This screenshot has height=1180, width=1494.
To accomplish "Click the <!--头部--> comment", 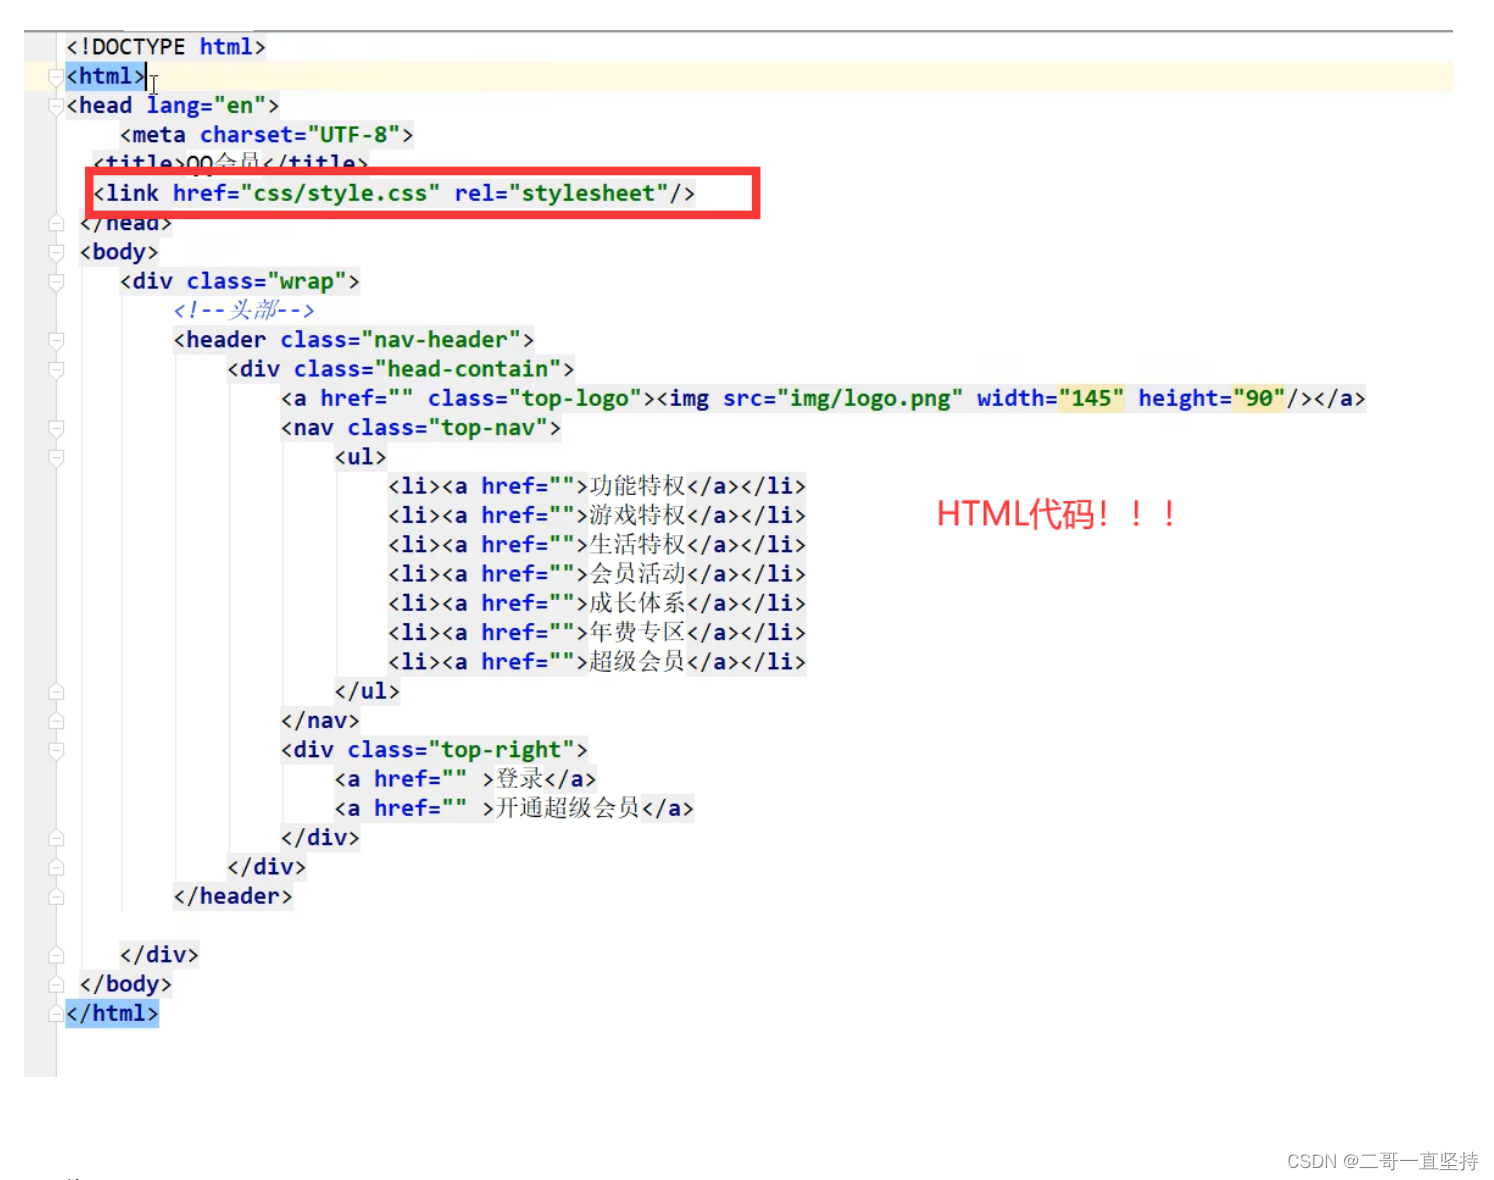I will click(x=244, y=310).
